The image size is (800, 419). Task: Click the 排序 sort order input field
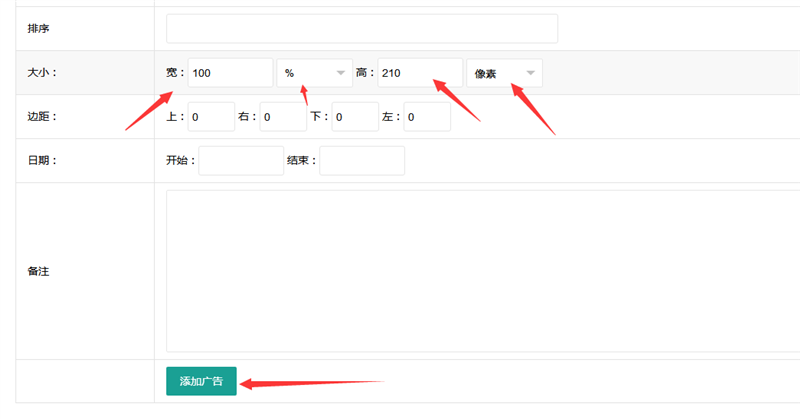click(361, 29)
